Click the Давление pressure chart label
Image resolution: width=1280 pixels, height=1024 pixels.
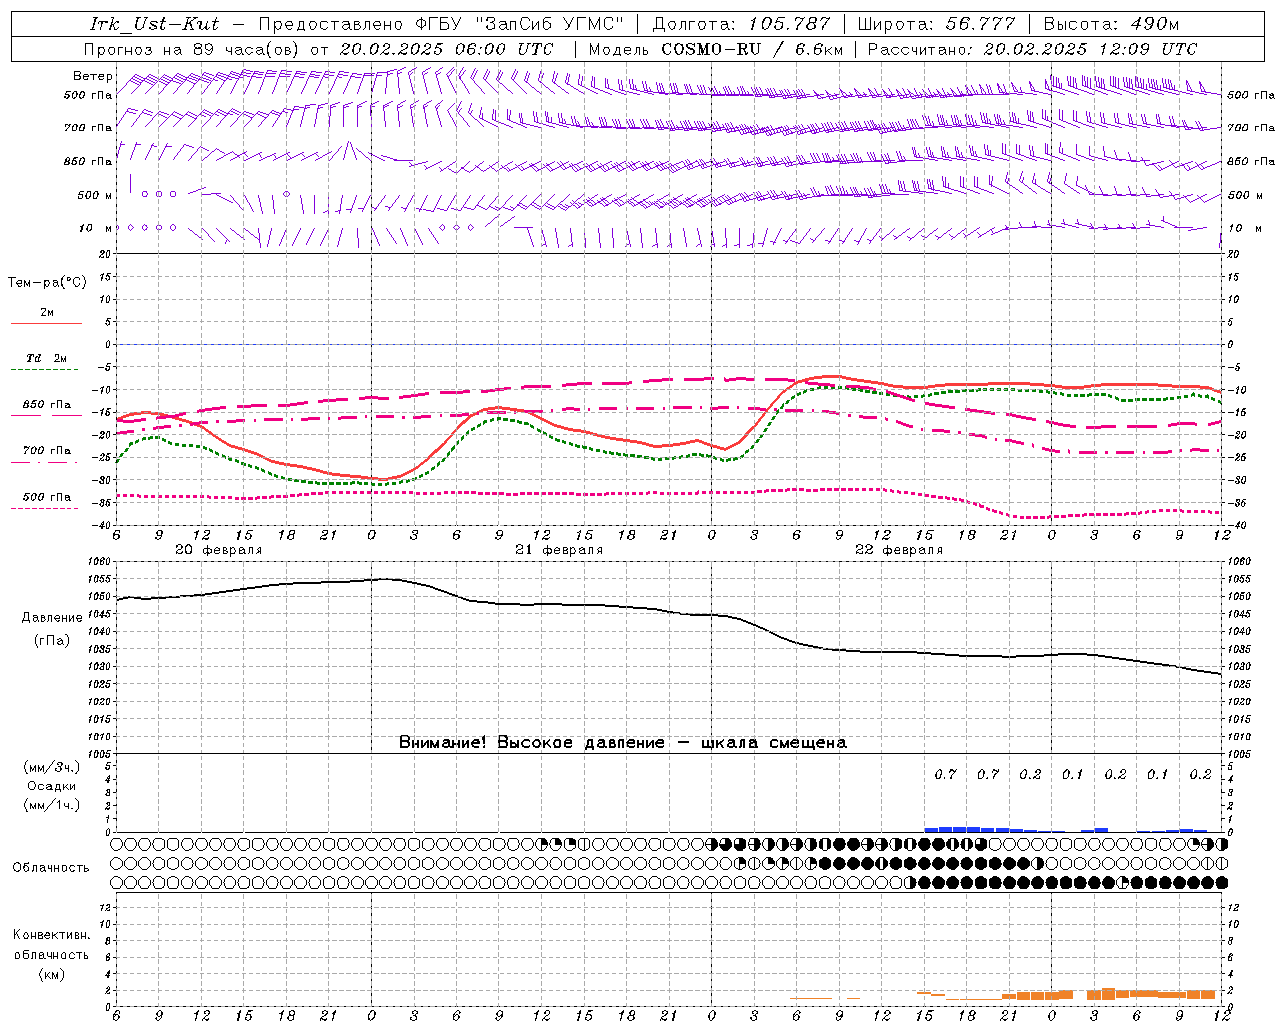(52, 618)
